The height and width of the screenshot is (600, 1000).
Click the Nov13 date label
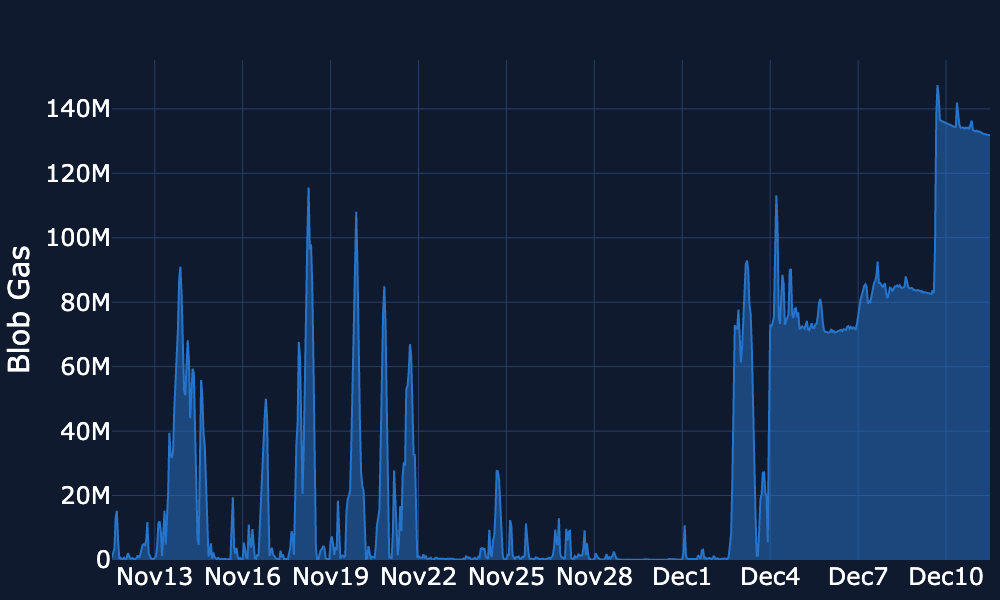(154, 577)
